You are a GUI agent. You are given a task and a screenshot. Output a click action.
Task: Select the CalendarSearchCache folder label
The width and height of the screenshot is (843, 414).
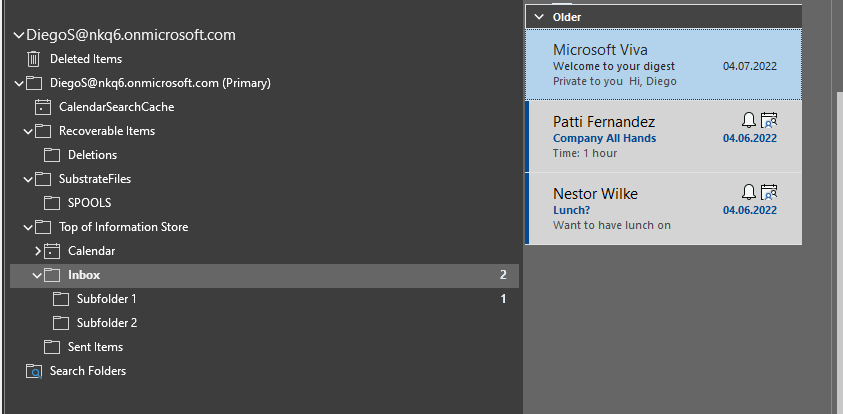click(x=117, y=107)
